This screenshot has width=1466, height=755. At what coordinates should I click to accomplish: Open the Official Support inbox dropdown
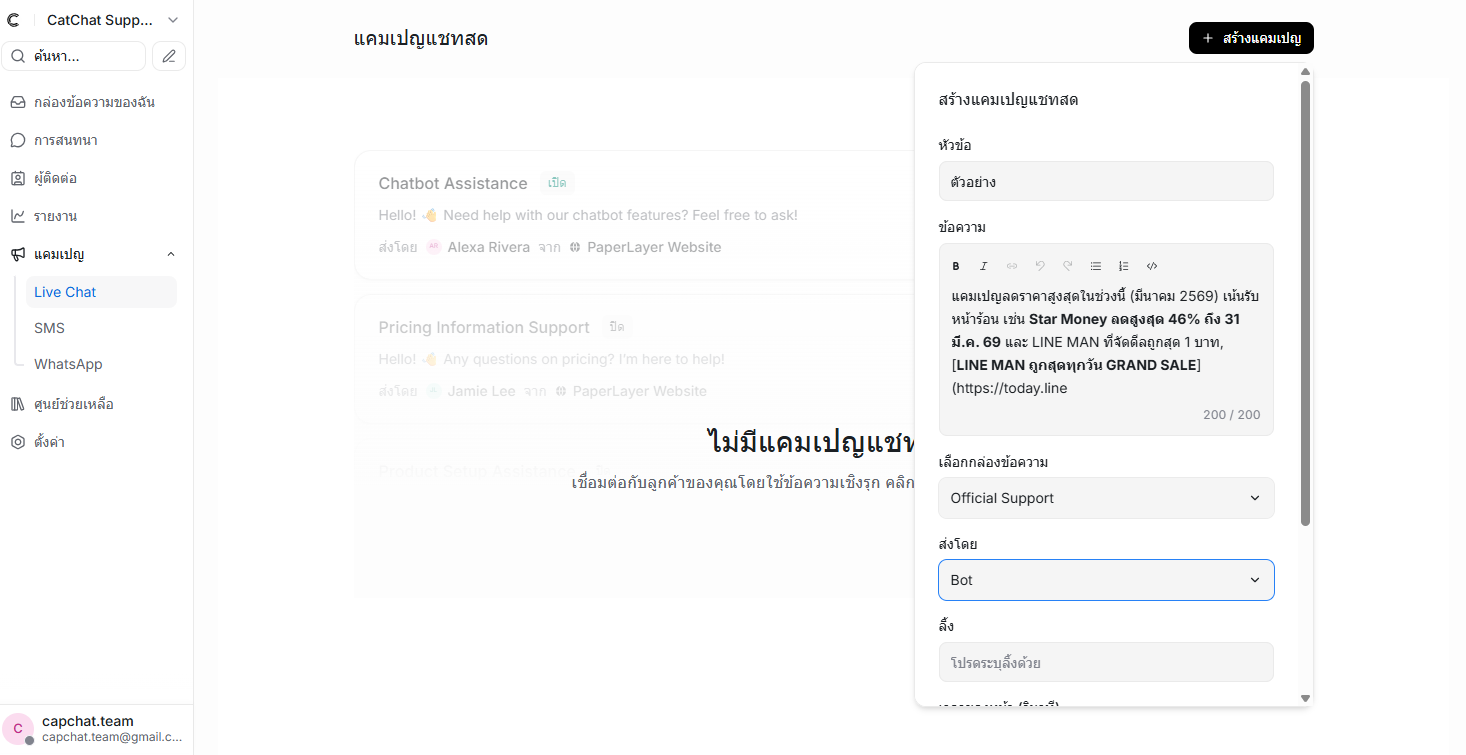pos(1106,498)
